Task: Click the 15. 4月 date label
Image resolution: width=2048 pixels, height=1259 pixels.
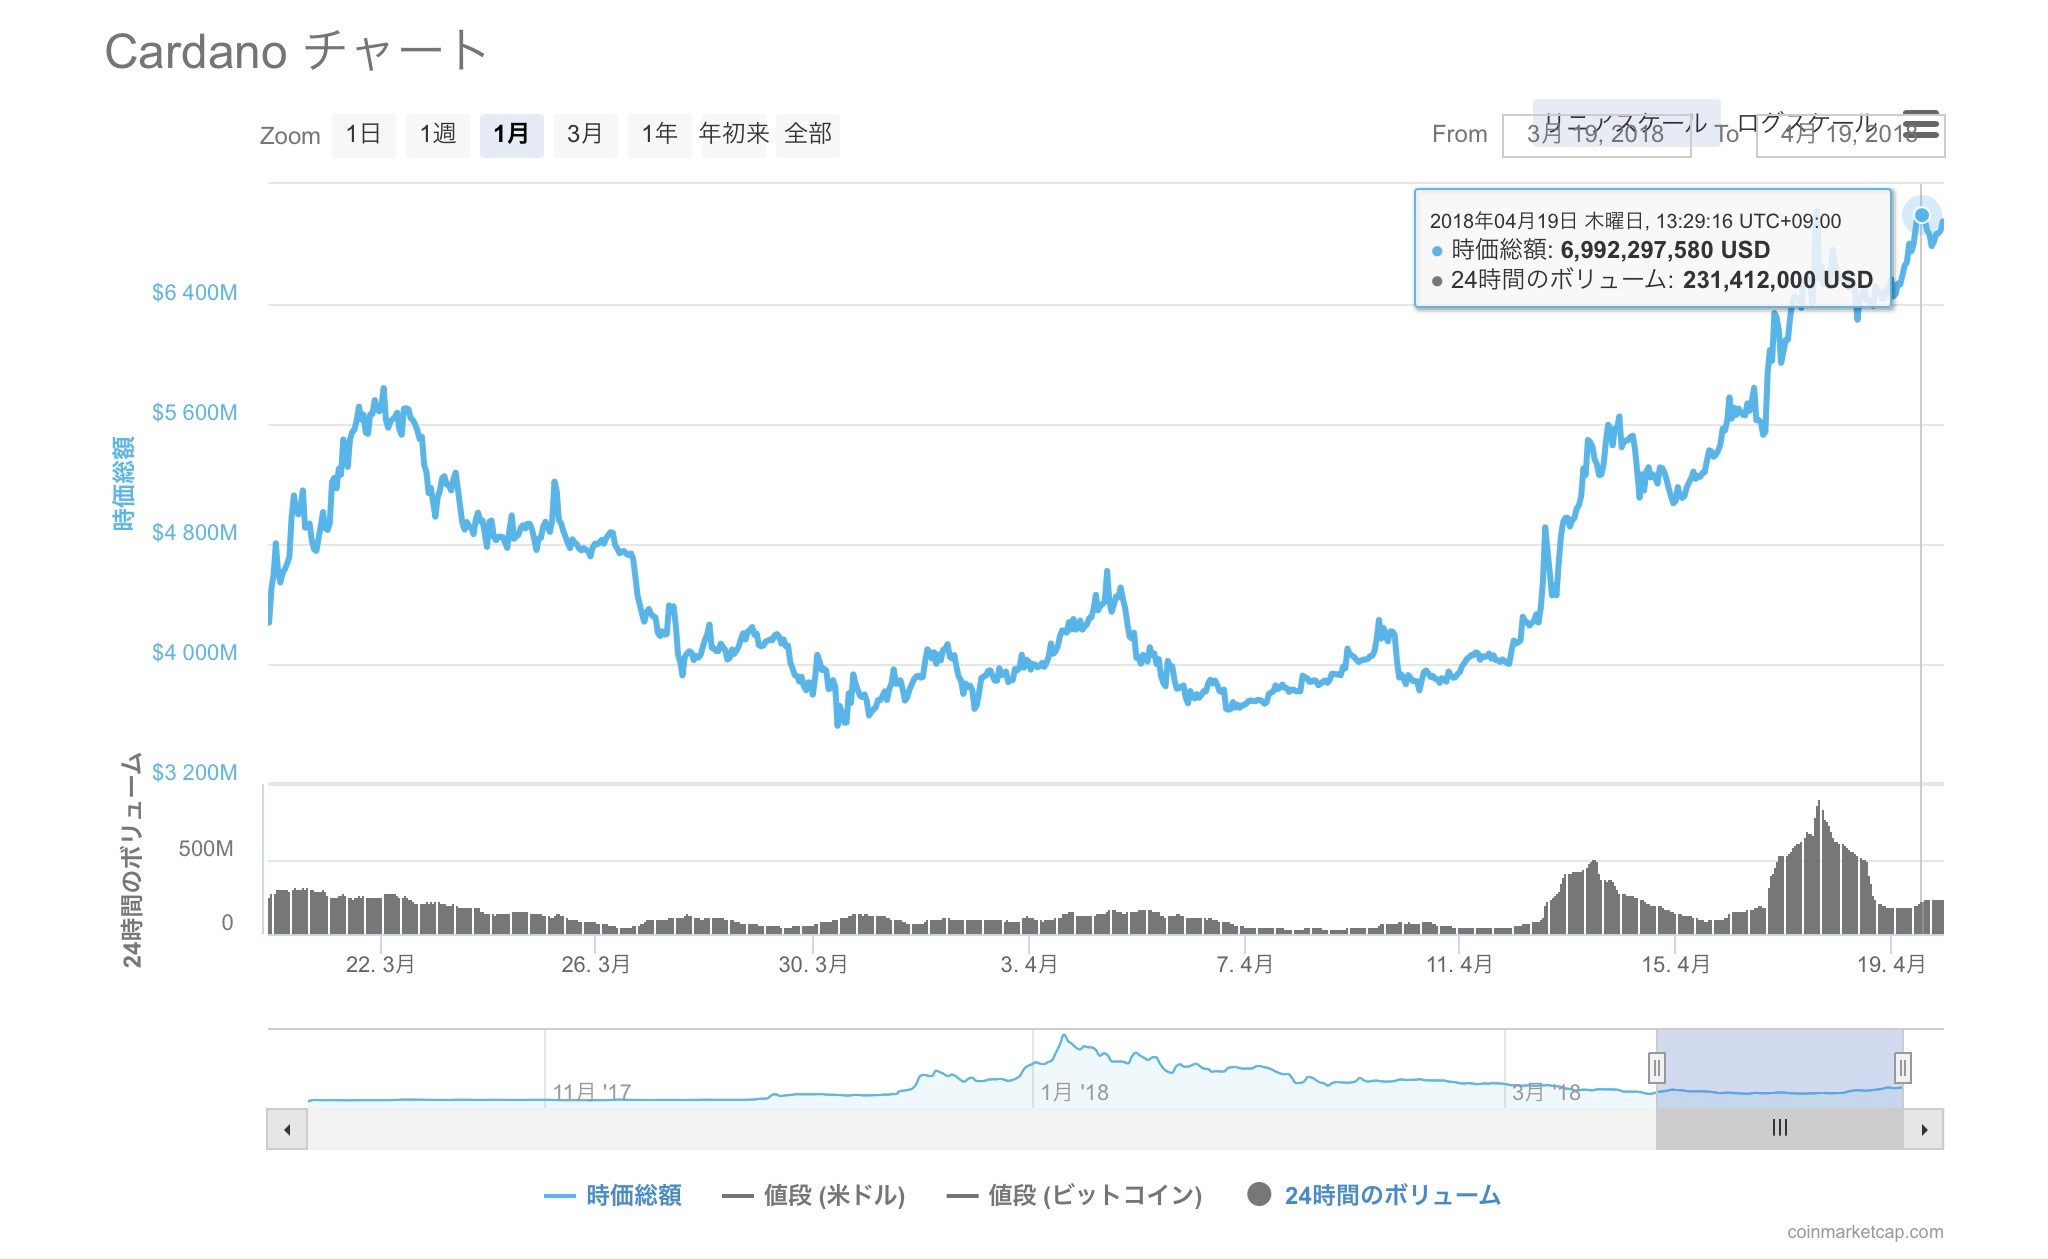Action: (1676, 965)
